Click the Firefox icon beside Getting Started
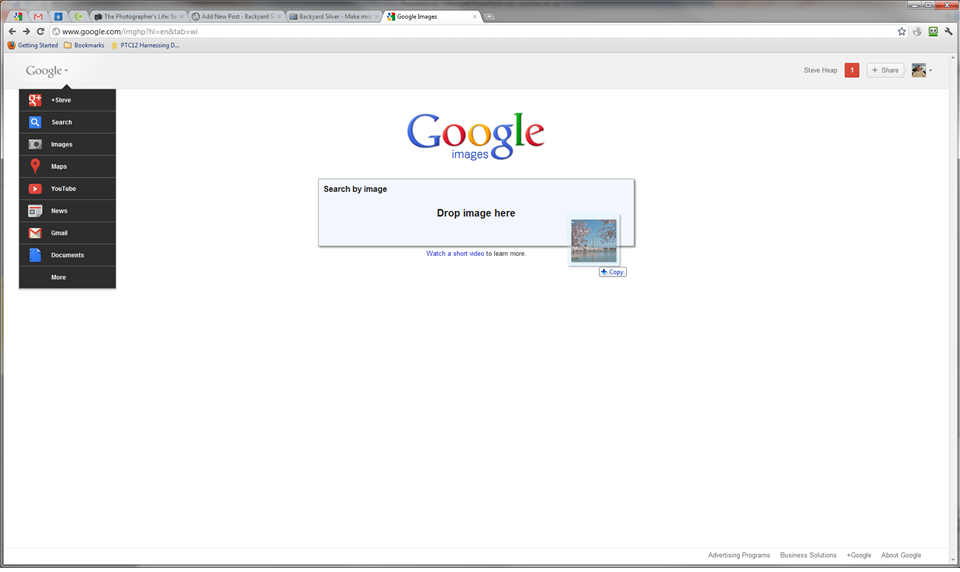The height and width of the screenshot is (572, 960). click(x=11, y=45)
